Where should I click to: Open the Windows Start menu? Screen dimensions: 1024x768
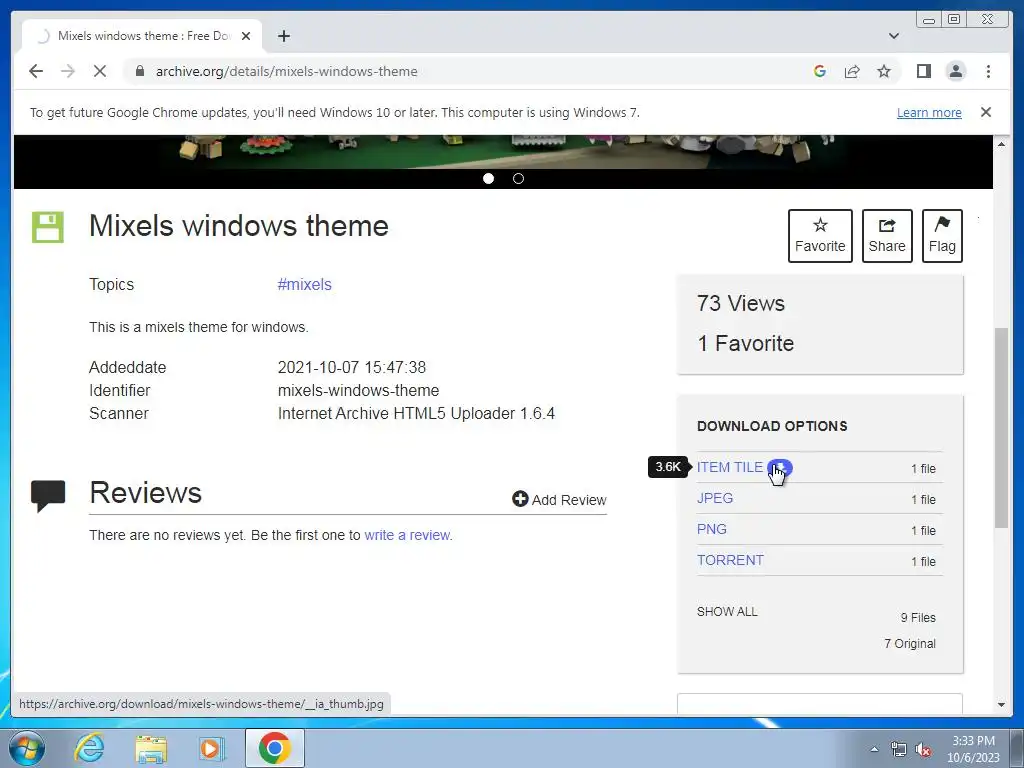27,748
